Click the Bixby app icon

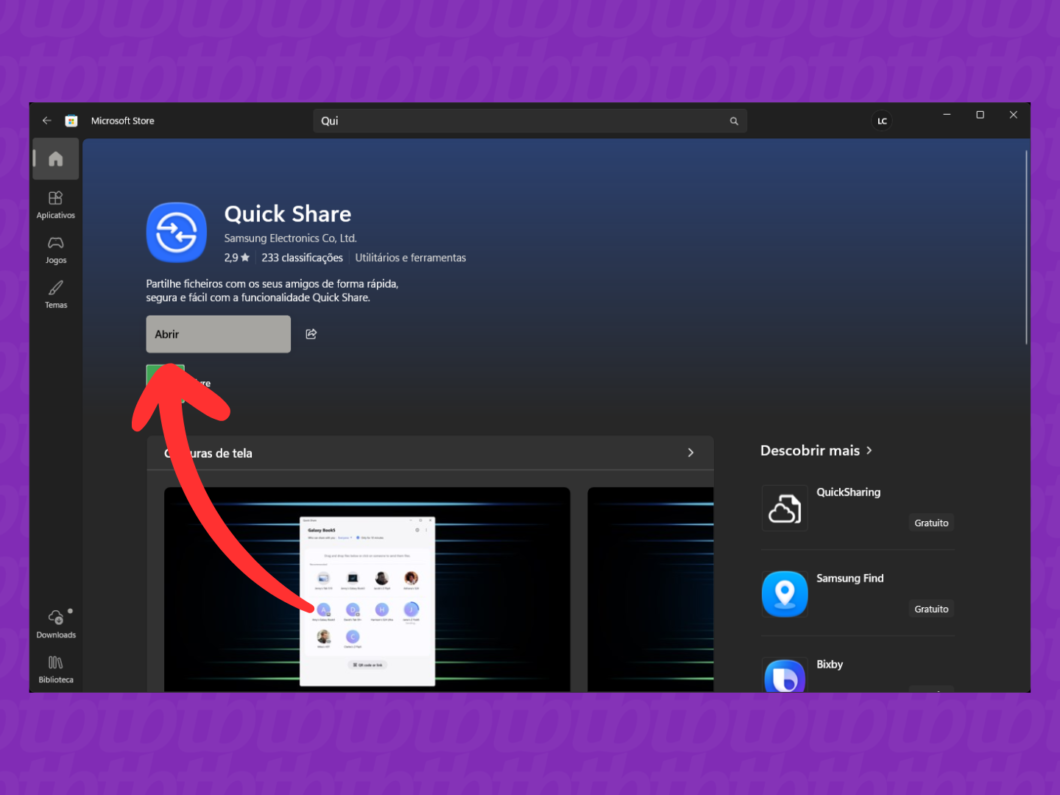tap(784, 675)
